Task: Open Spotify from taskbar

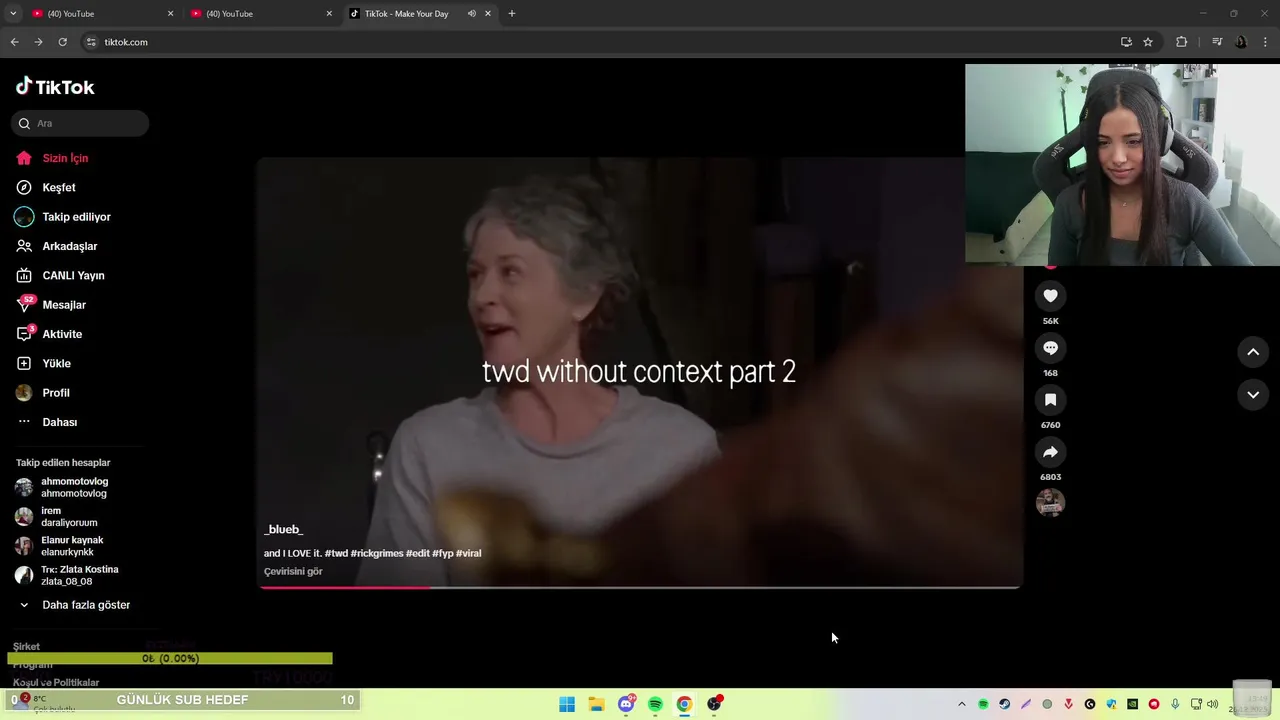Action: click(655, 704)
